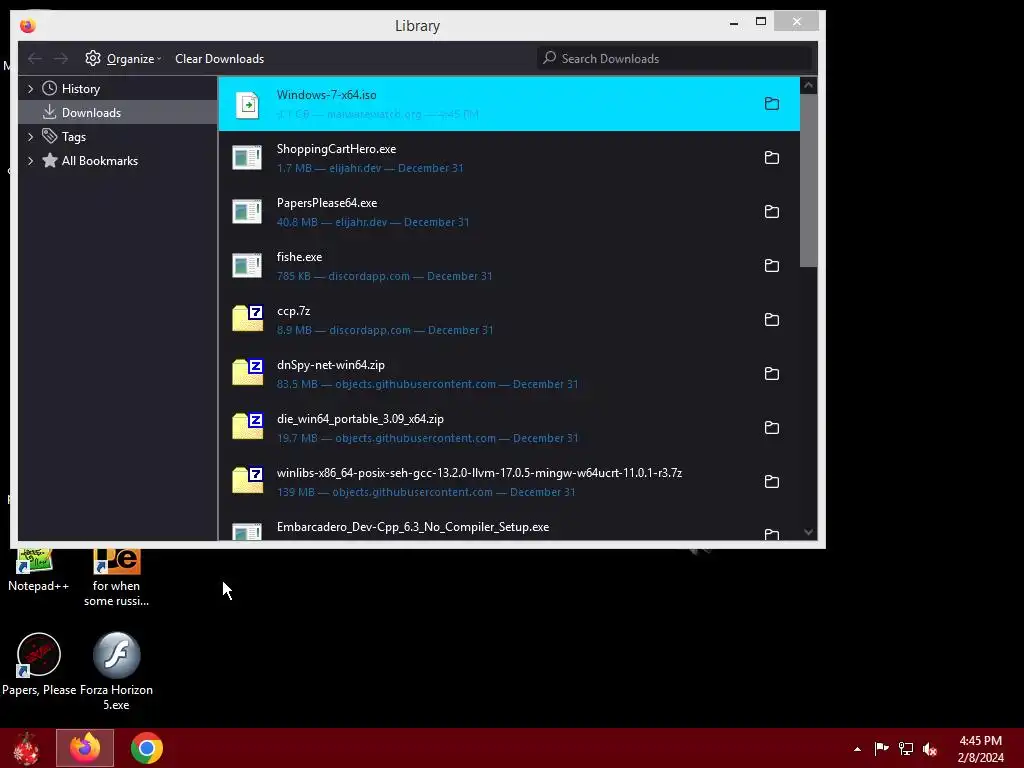
Task: Click the network tray icon
Action: pos(906,748)
